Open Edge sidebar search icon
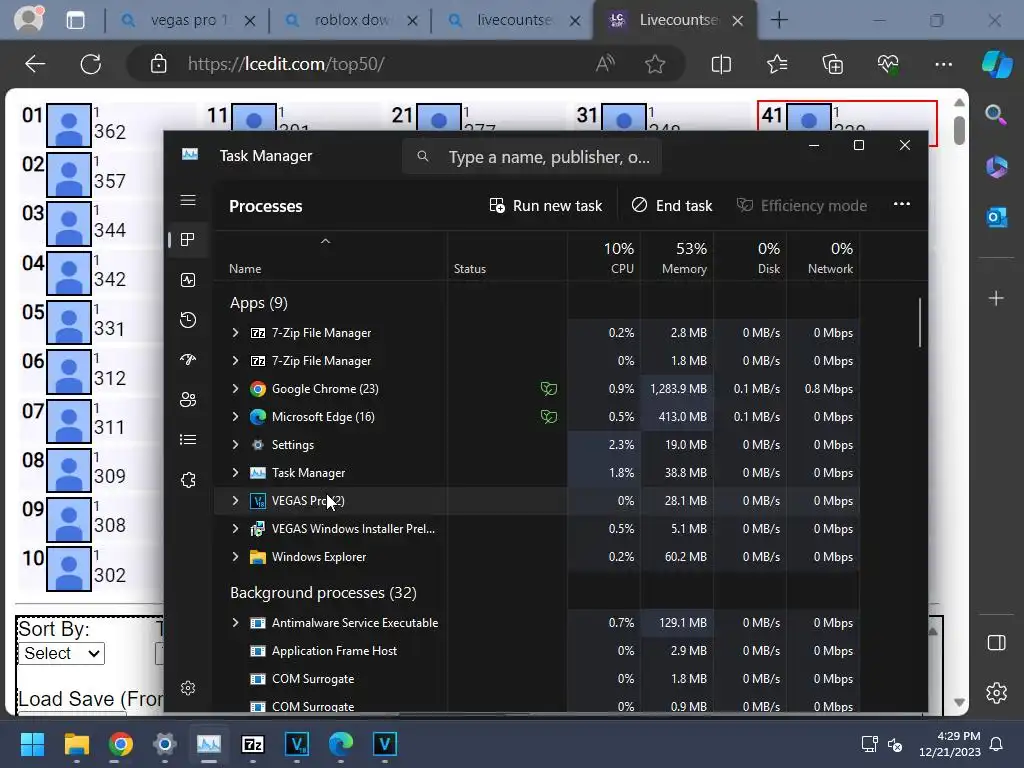Image resolution: width=1024 pixels, height=768 pixels. click(x=996, y=115)
